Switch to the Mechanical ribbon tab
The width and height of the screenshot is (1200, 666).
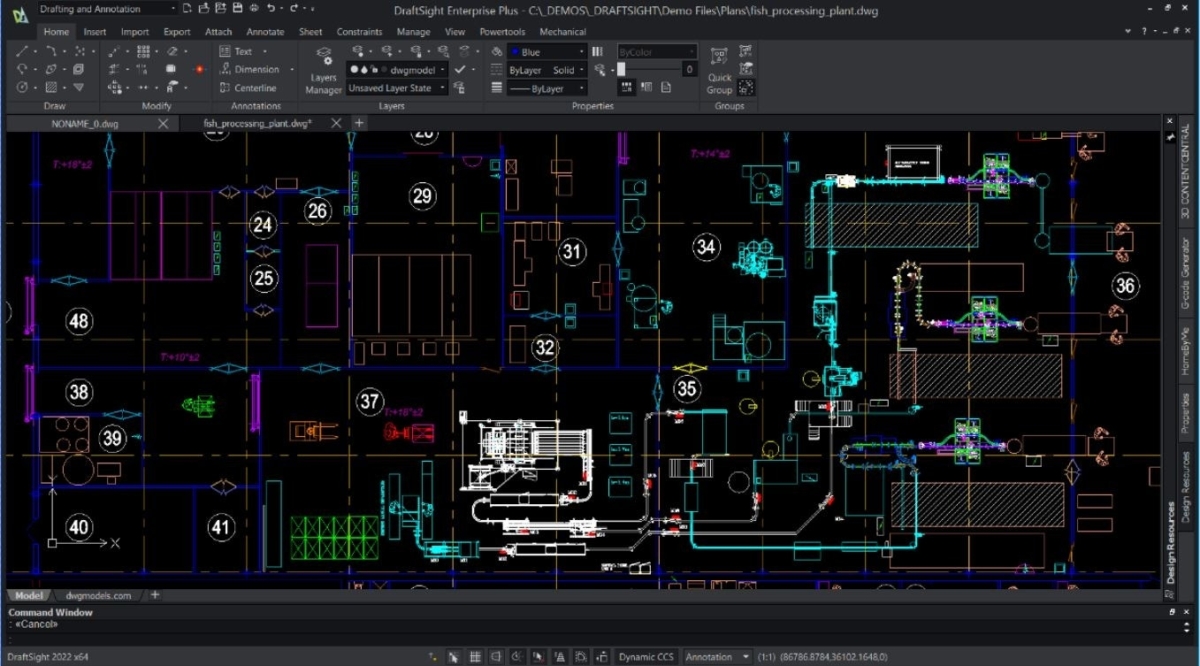pyautogui.click(x=562, y=31)
